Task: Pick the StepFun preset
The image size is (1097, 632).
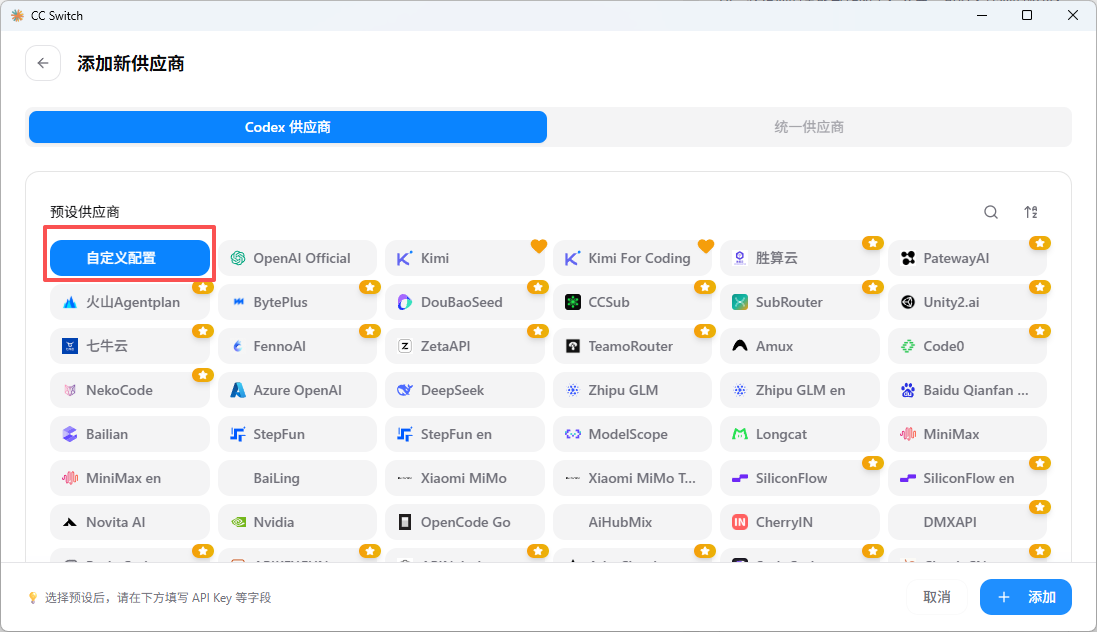Action: [297, 434]
